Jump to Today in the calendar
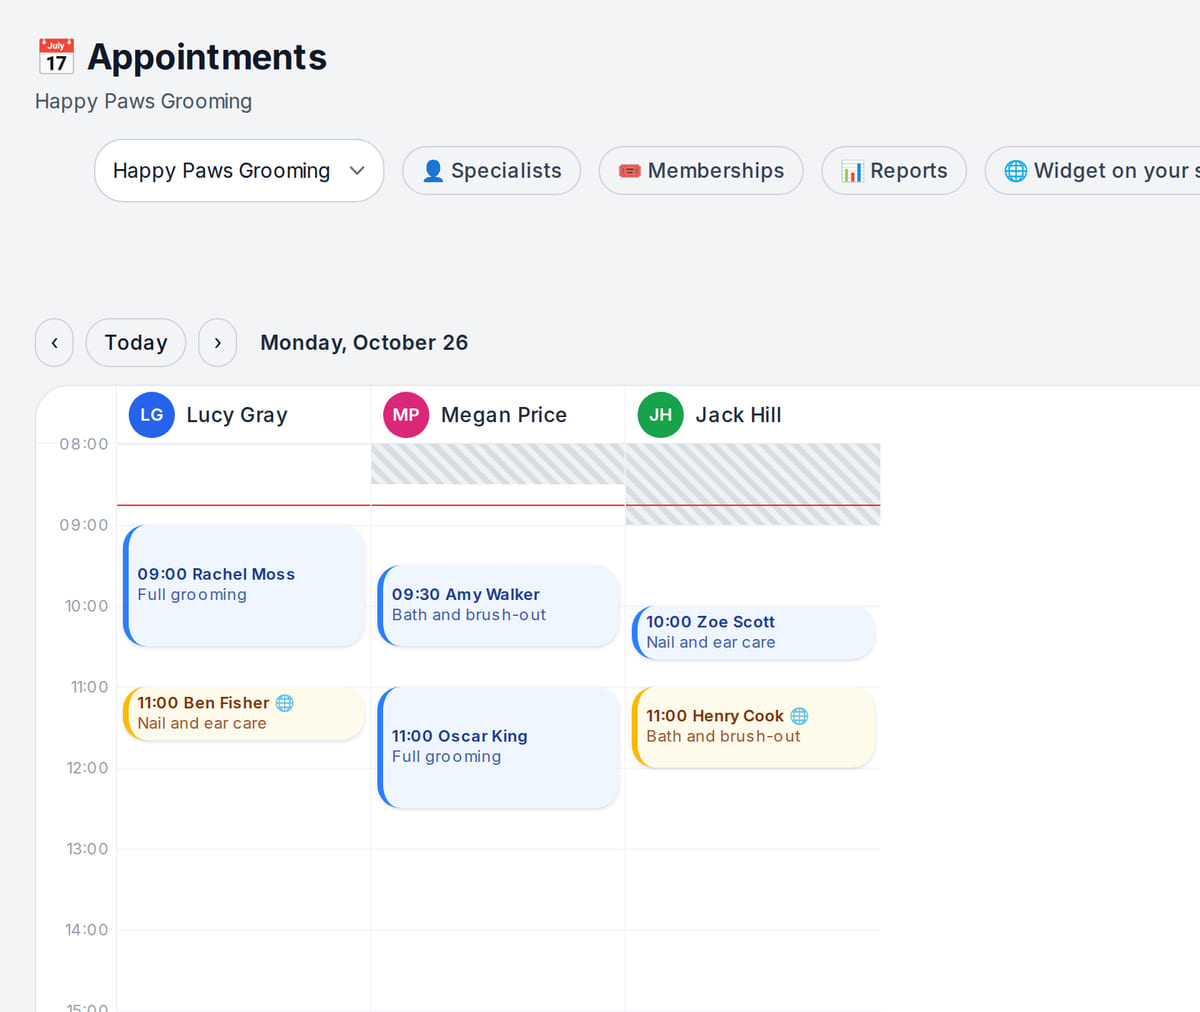This screenshot has width=1200, height=1012. point(136,343)
